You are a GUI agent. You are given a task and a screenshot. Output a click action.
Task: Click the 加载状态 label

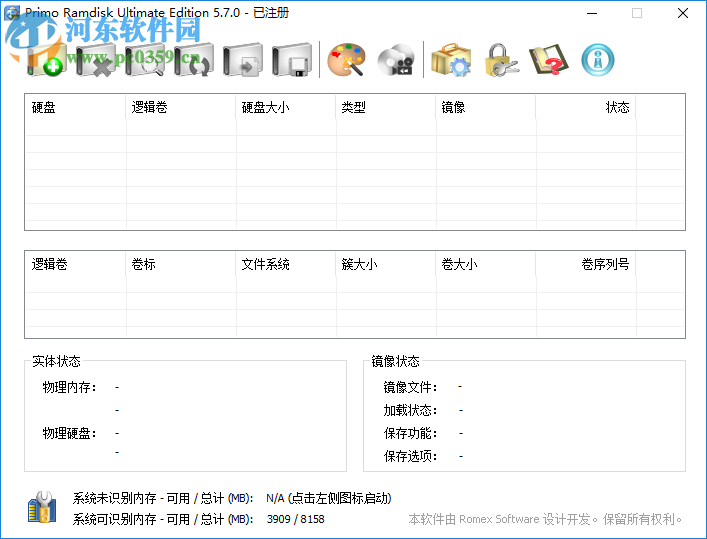pos(410,410)
